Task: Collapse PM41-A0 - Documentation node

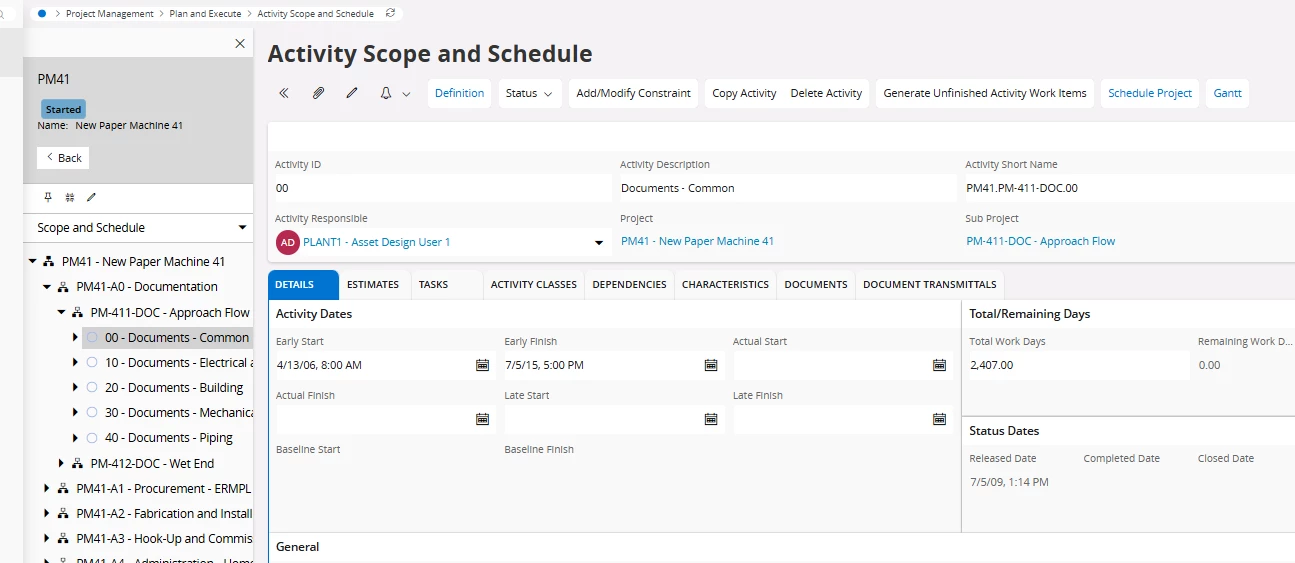Action: (47, 287)
